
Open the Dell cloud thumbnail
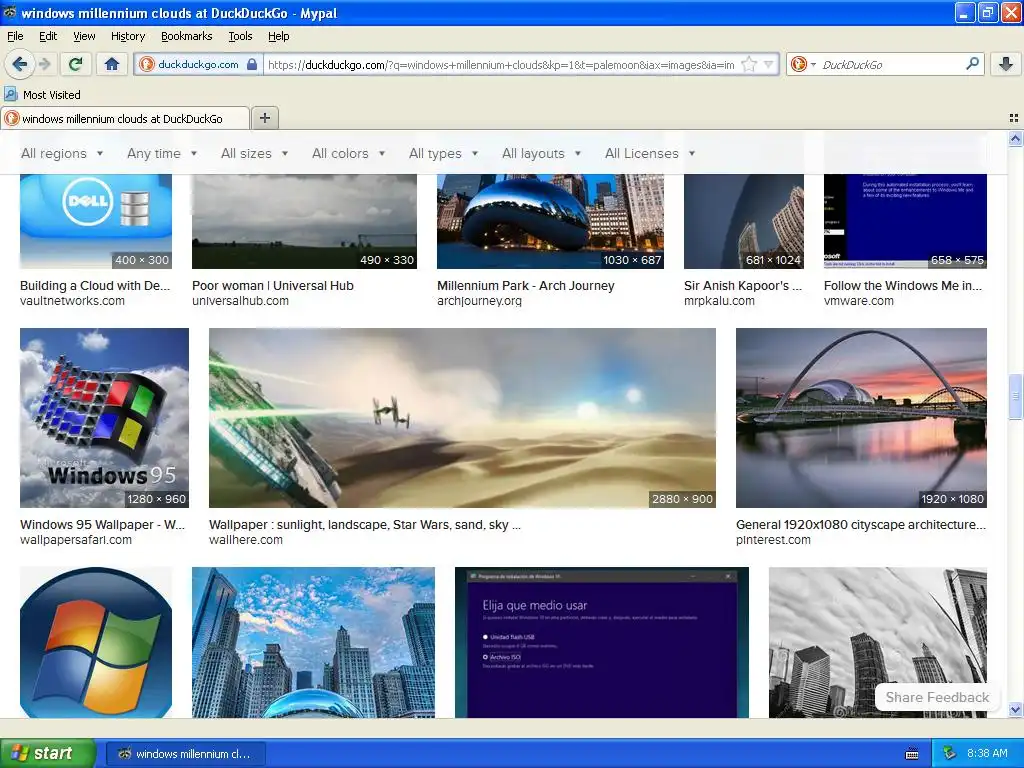(x=96, y=221)
